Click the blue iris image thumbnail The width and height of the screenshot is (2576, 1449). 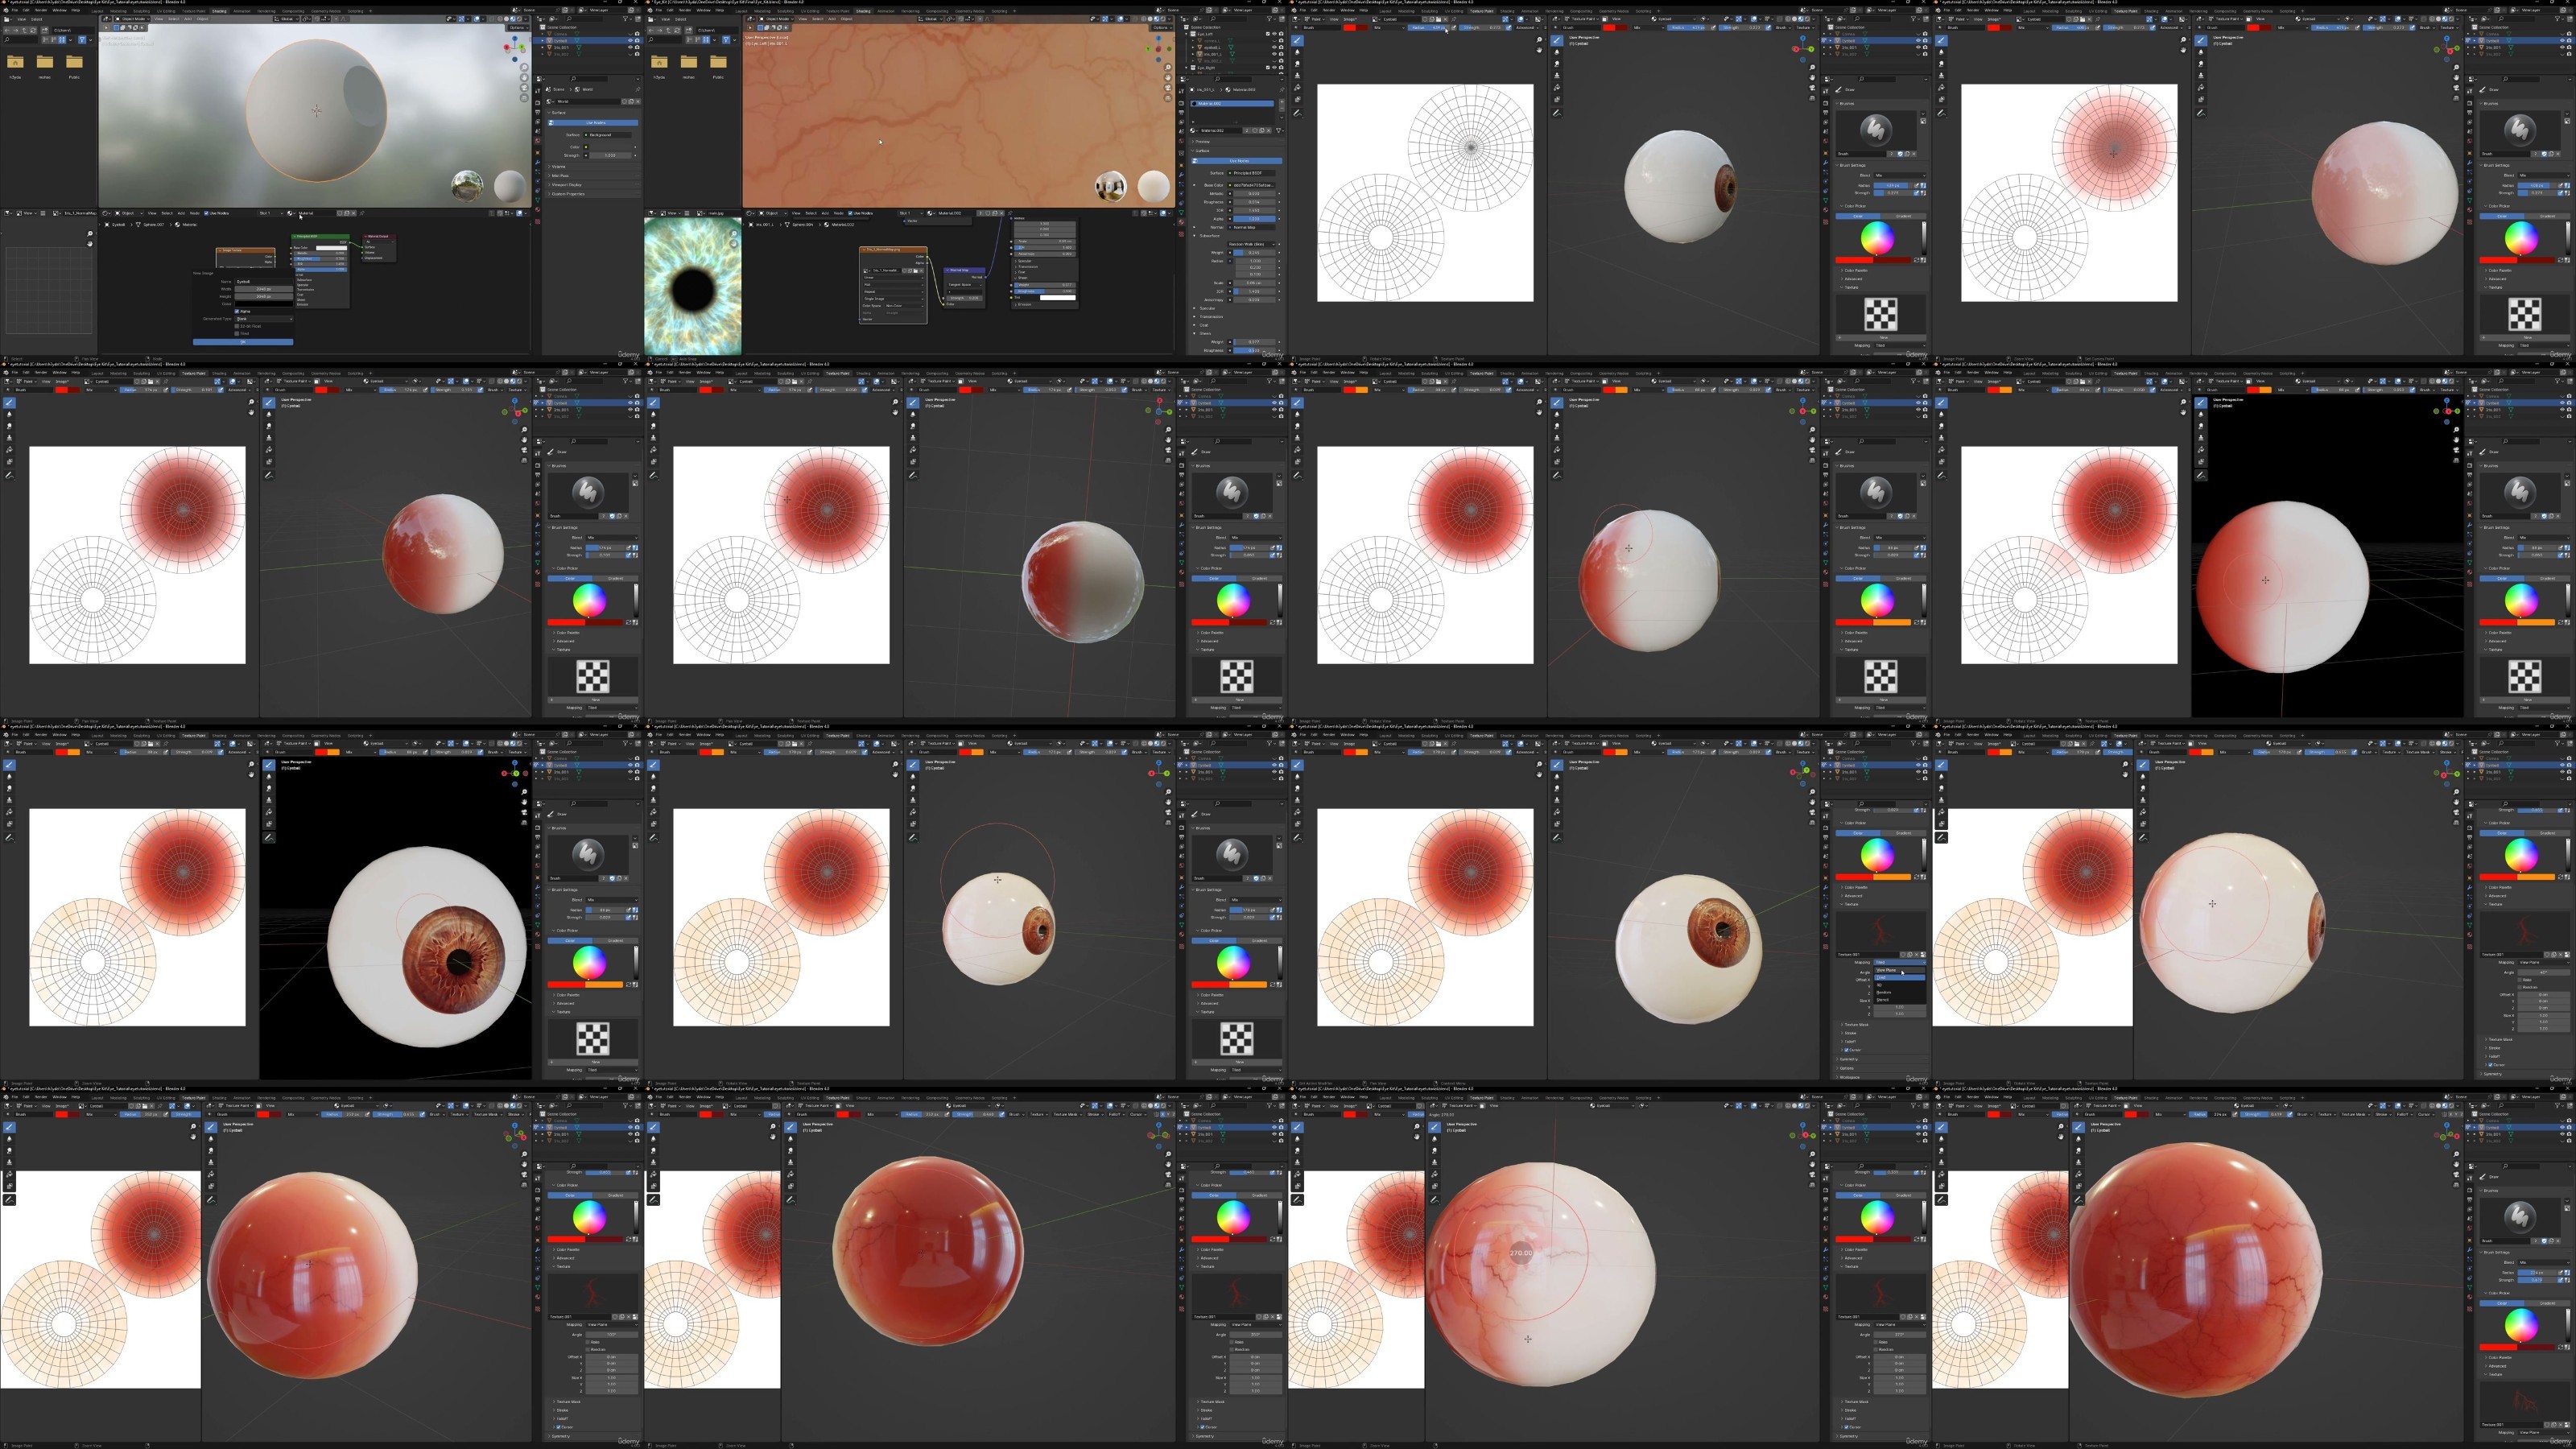pos(693,286)
